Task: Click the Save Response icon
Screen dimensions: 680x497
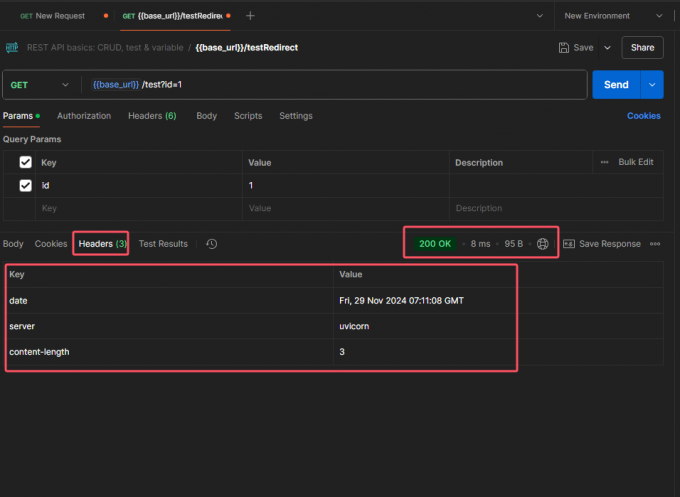Action: (569, 244)
